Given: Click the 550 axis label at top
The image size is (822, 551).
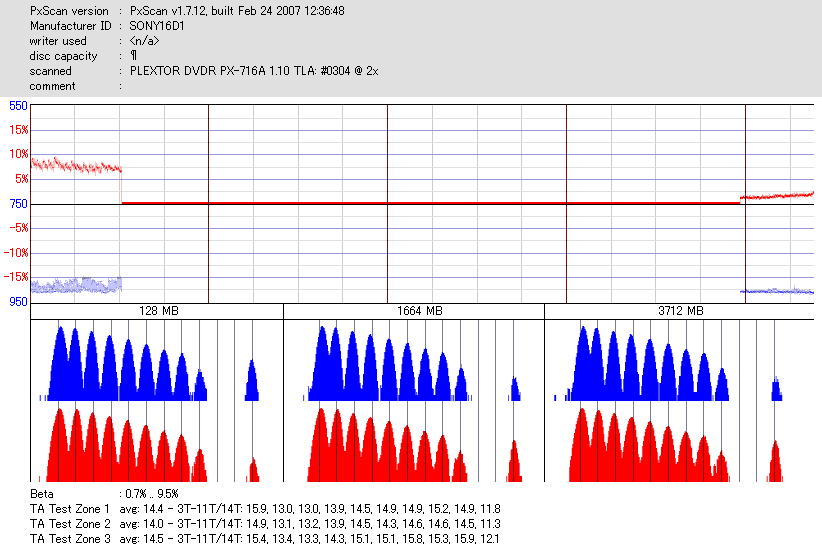Looking at the screenshot, I should (x=18, y=106).
